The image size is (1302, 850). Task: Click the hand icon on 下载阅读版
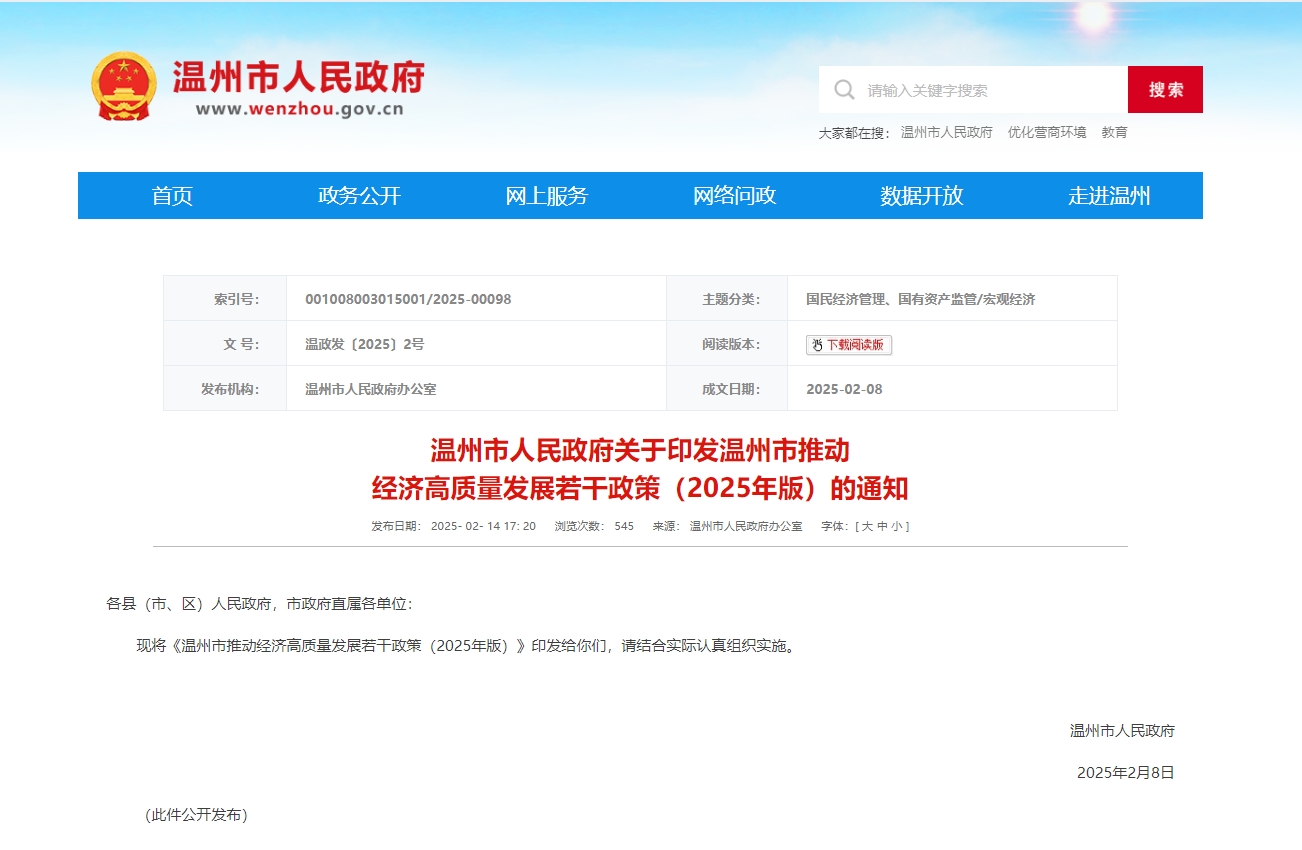coord(817,345)
